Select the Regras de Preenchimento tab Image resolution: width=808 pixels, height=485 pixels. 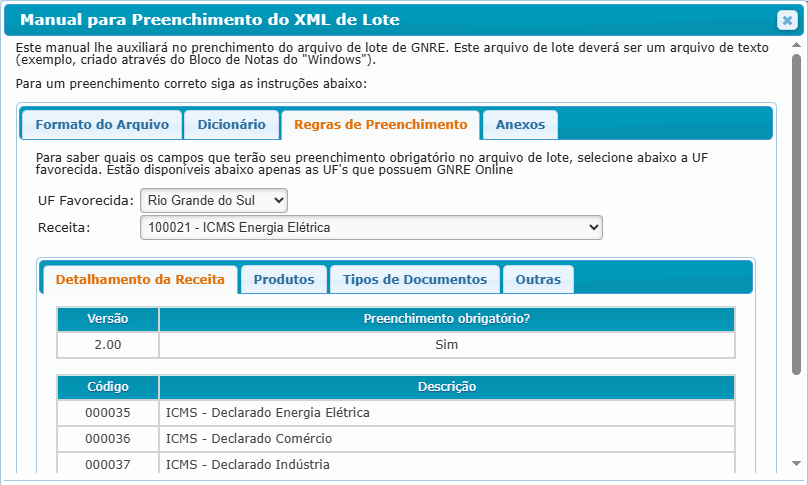tap(380, 125)
